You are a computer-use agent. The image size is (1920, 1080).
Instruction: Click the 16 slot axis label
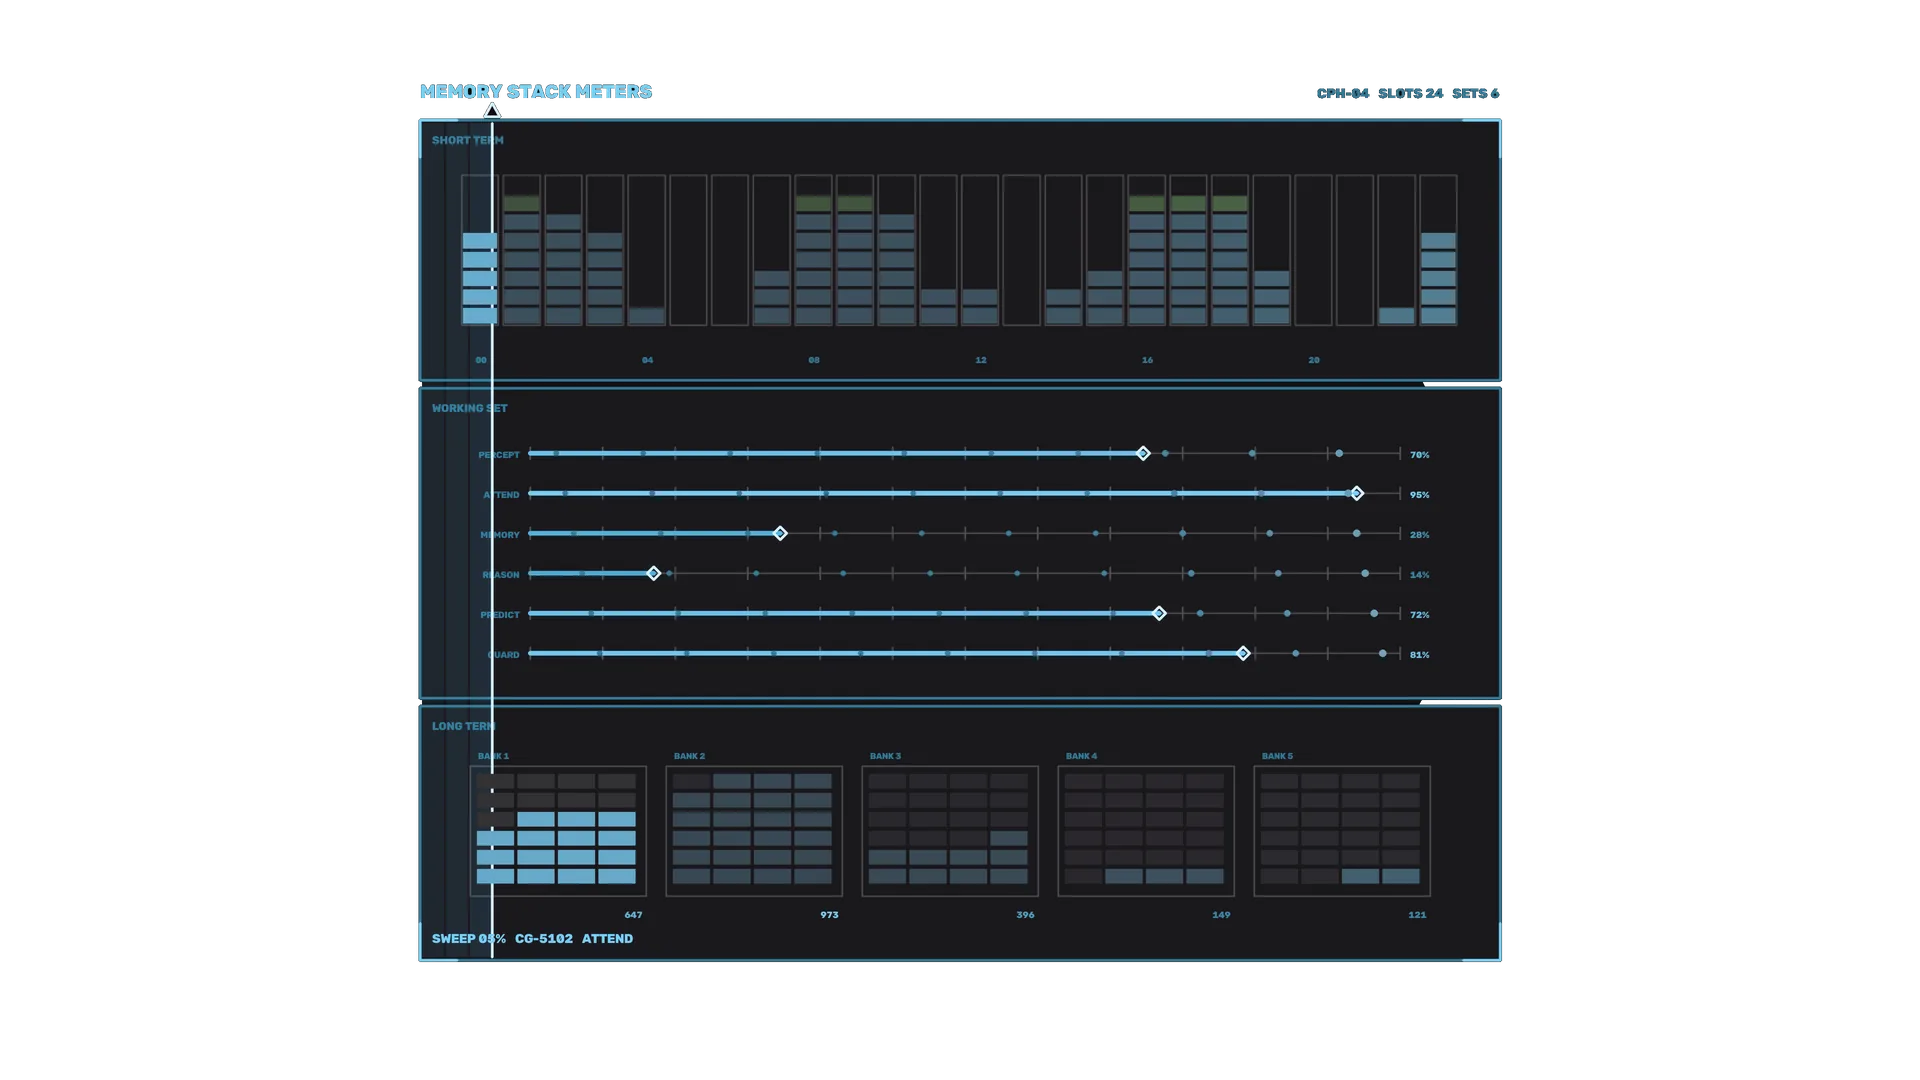[1147, 360]
